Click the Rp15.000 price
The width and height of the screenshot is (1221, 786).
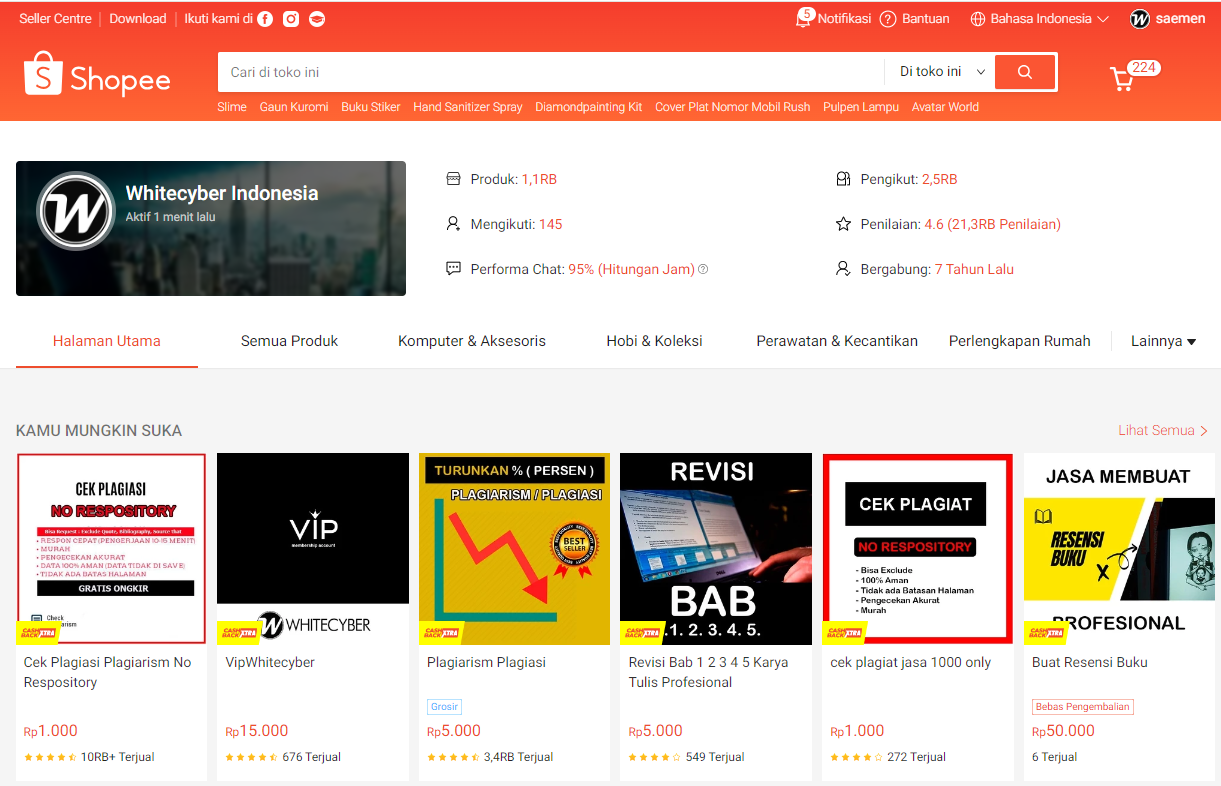pos(257,731)
